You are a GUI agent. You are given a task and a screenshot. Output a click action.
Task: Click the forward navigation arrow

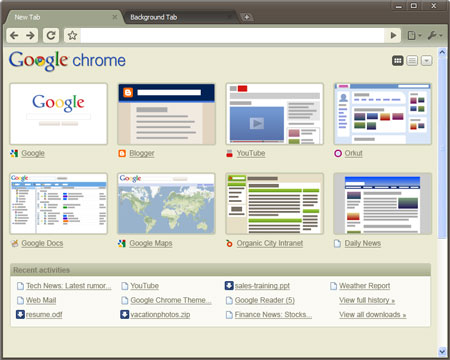tap(30, 35)
